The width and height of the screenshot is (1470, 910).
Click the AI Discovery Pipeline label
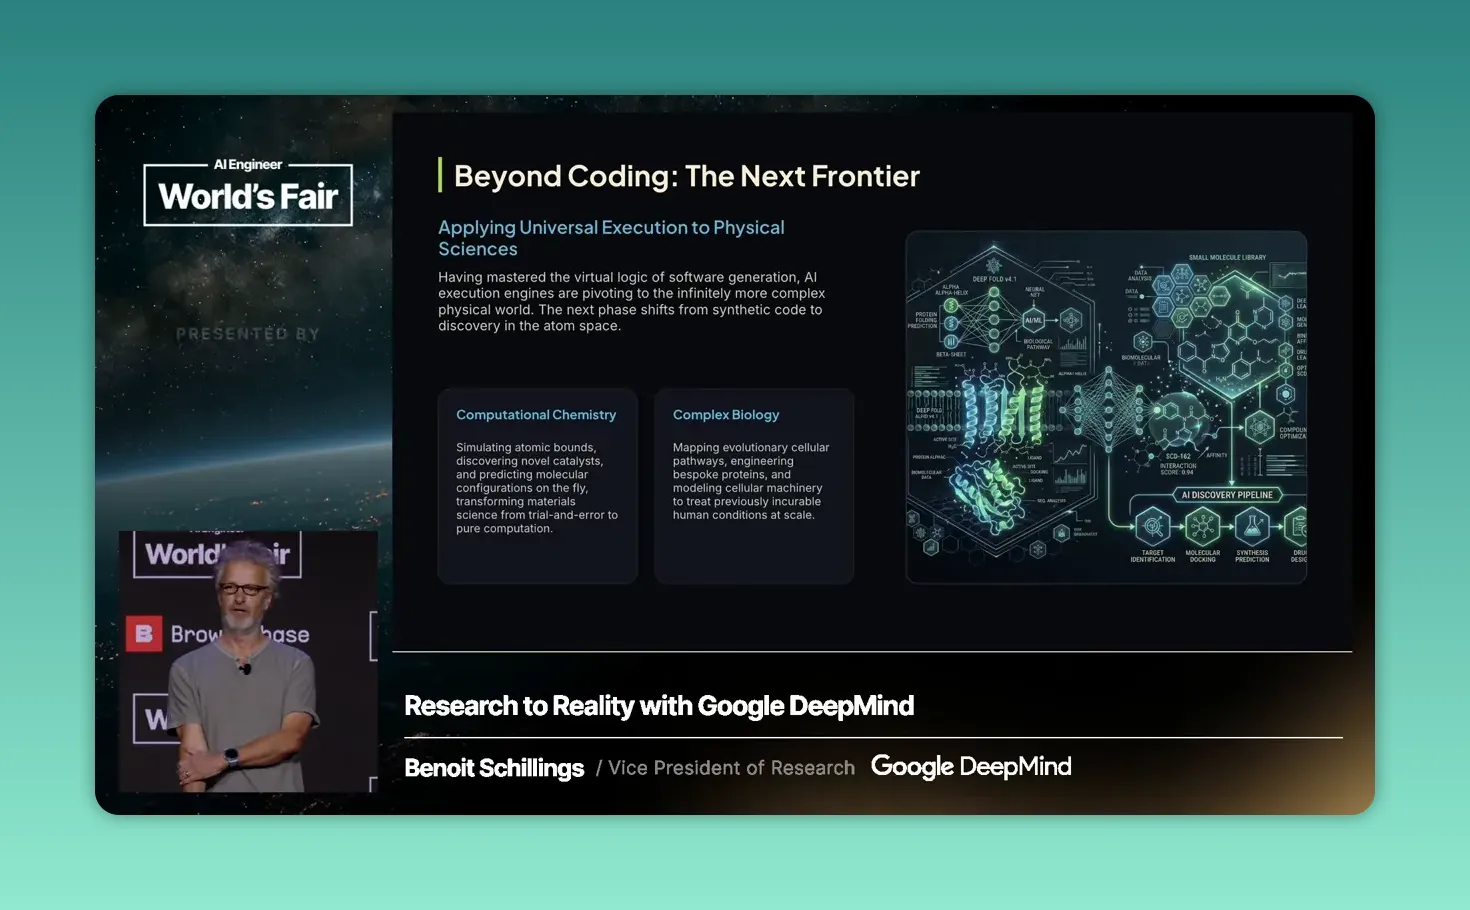pyautogui.click(x=1228, y=495)
